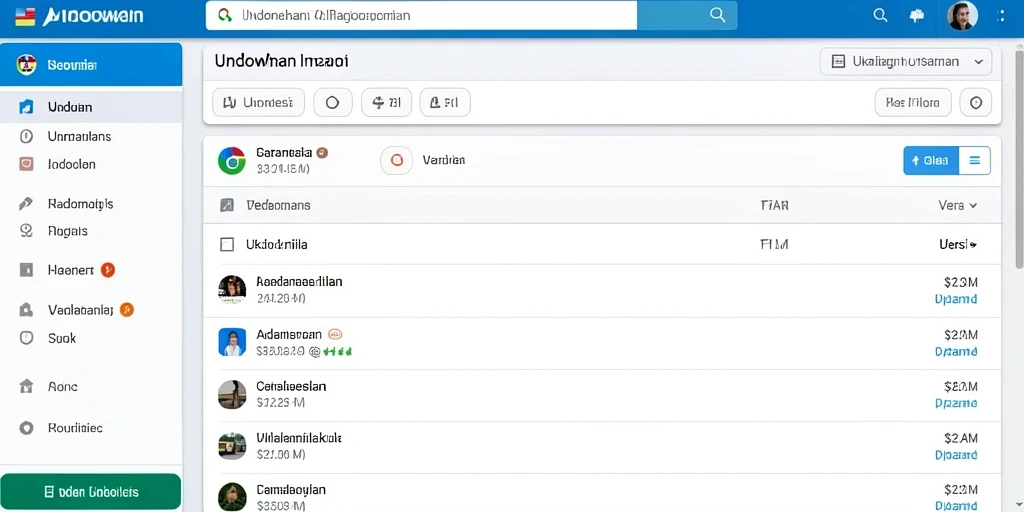The image size is (1024, 512).
Task: Open the header magnifier icon beside cloud
Action: 880,16
